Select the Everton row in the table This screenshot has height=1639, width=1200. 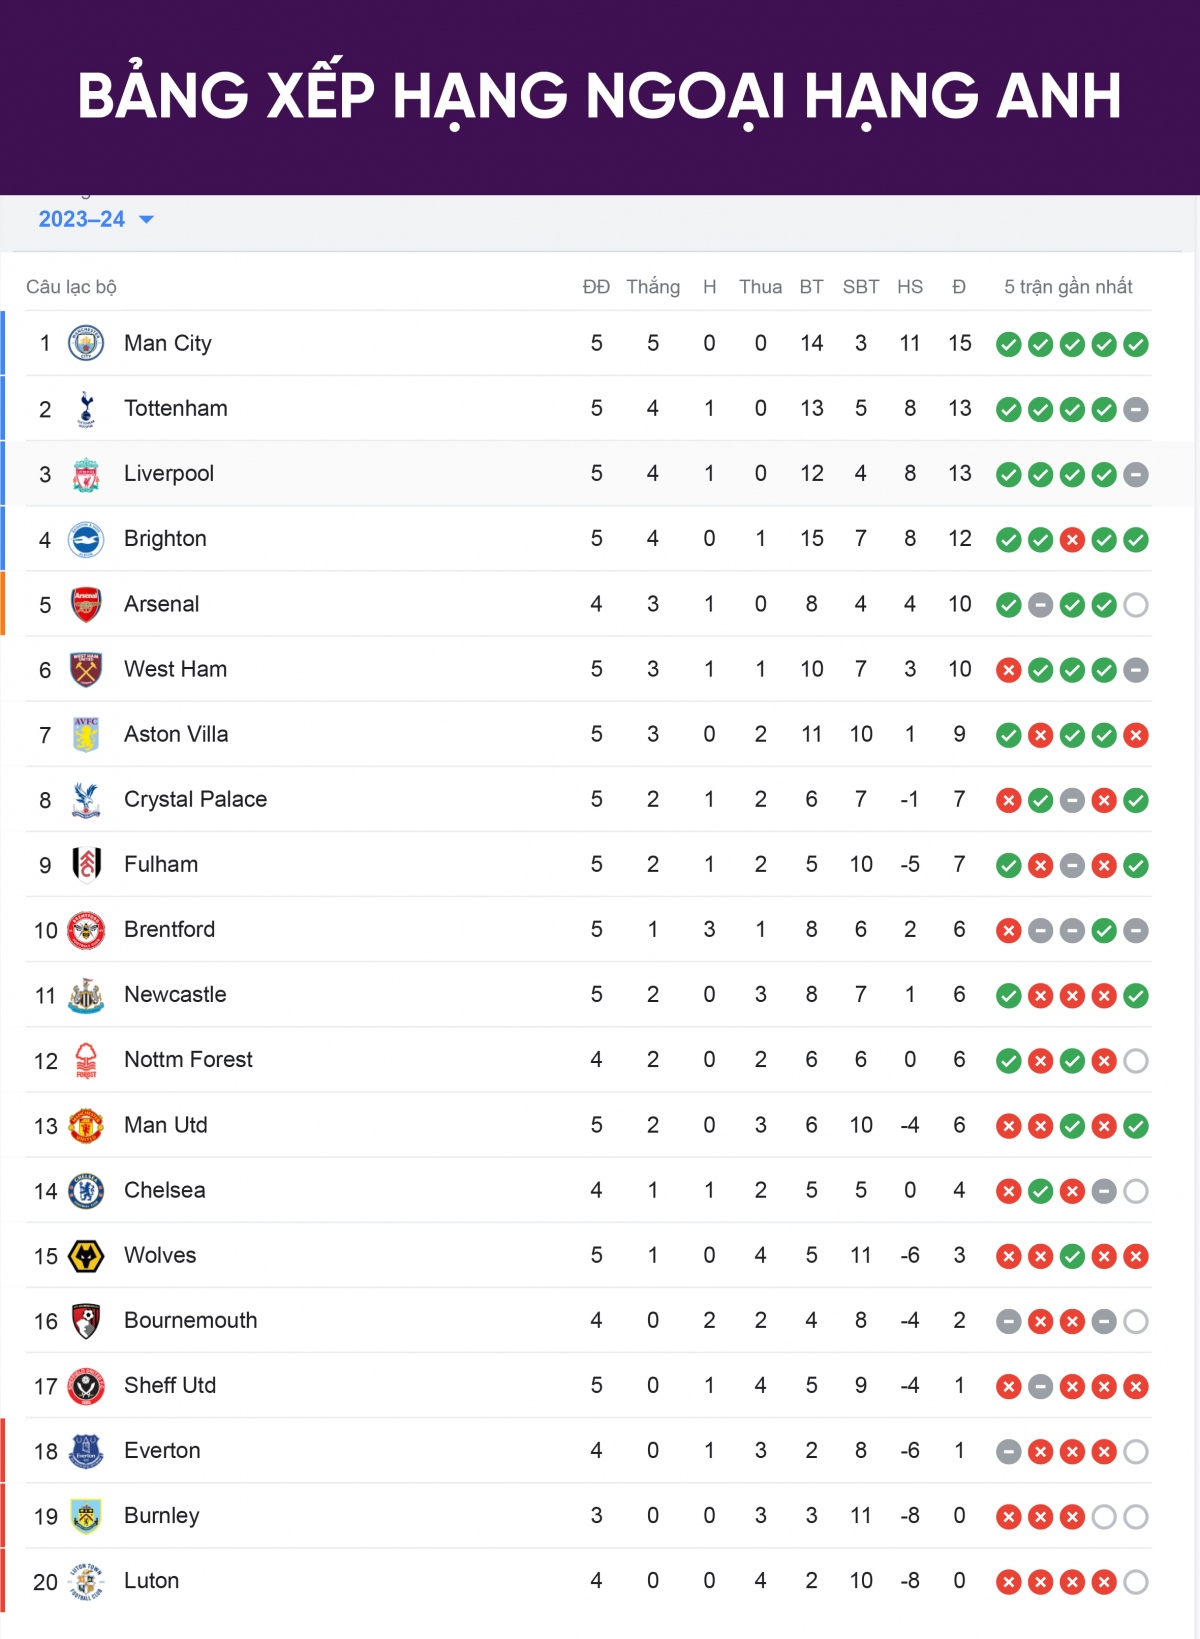coord(588,1451)
